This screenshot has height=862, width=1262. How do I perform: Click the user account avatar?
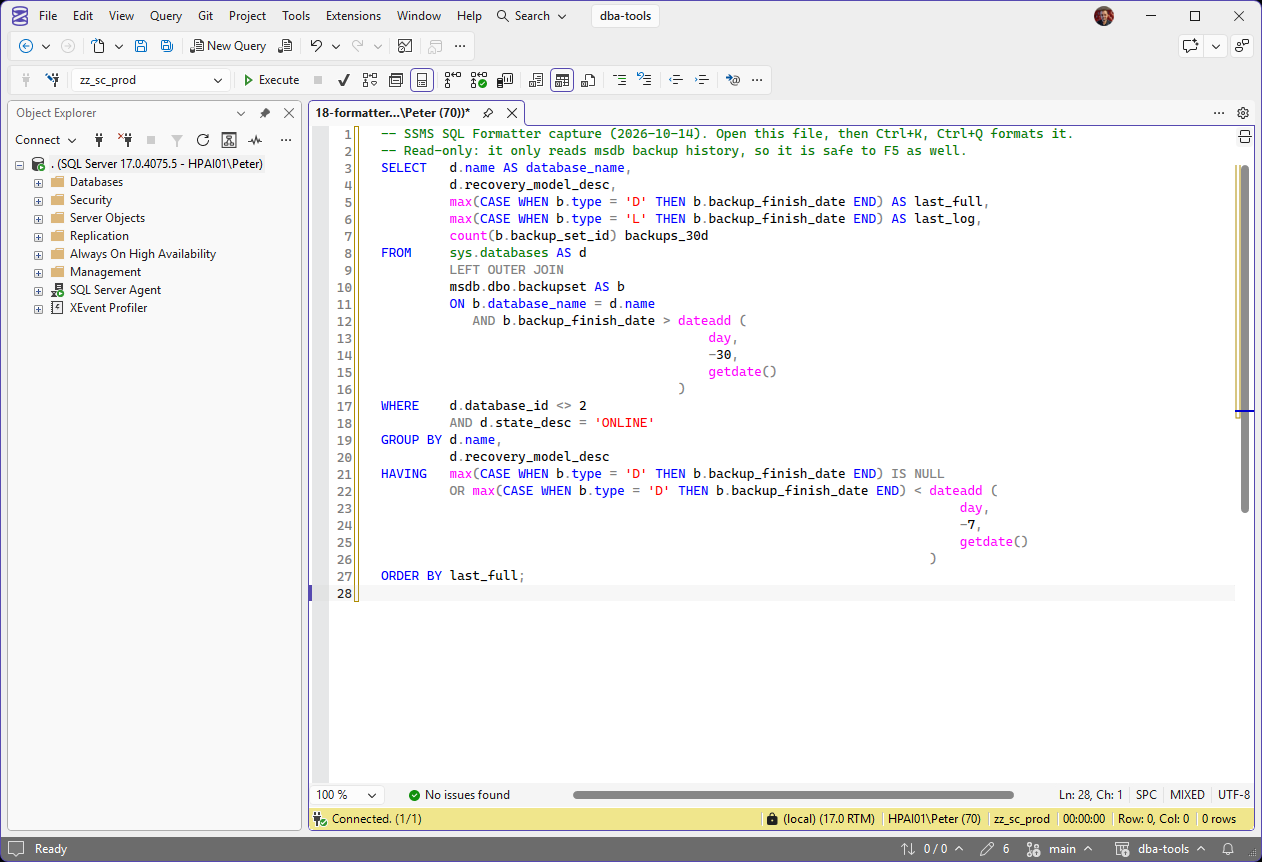pyautogui.click(x=1104, y=16)
